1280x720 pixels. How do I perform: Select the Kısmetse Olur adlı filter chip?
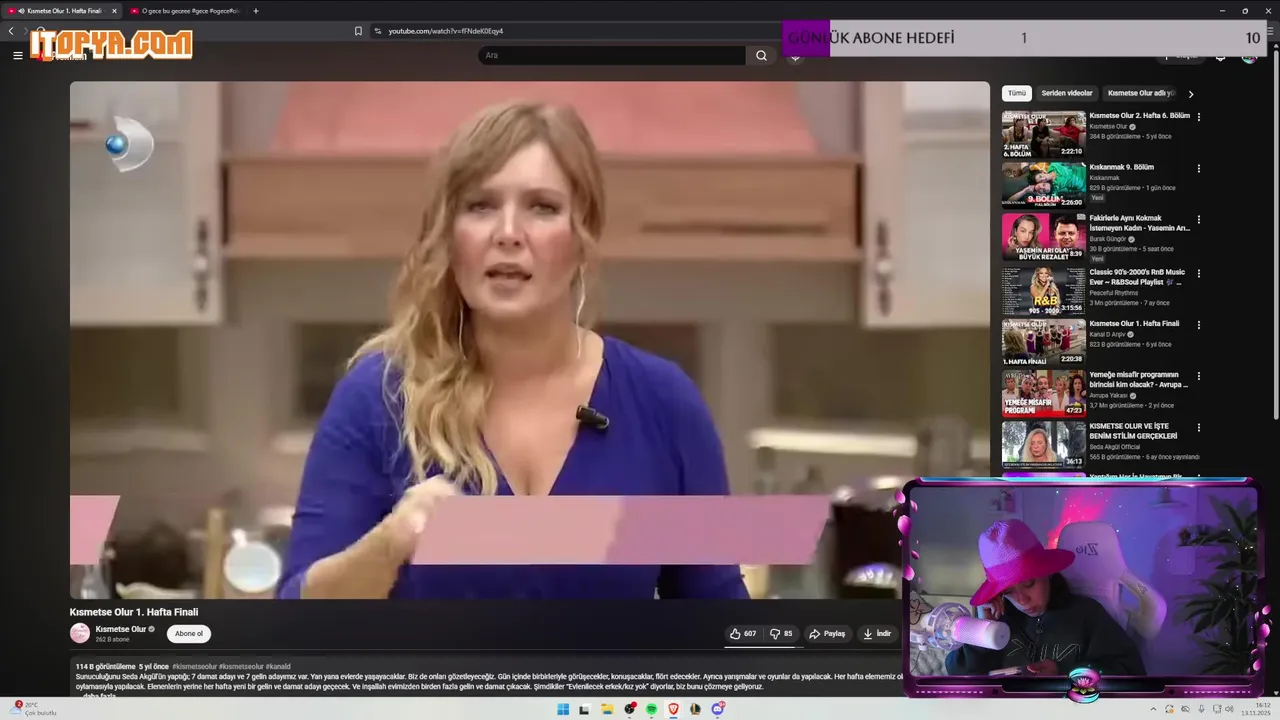[x=1141, y=93]
